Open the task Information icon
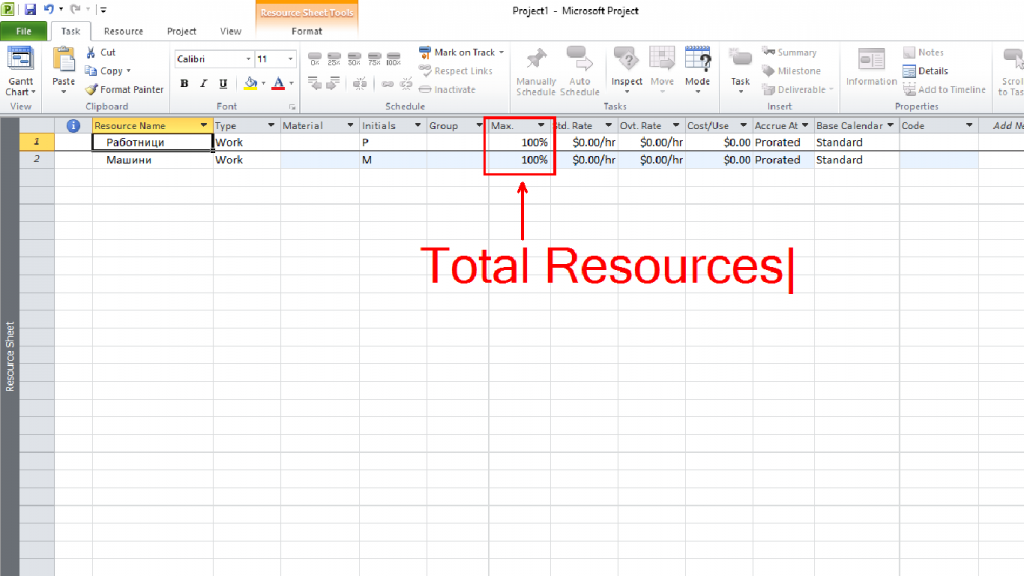1024x576 pixels. pos(871,60)
